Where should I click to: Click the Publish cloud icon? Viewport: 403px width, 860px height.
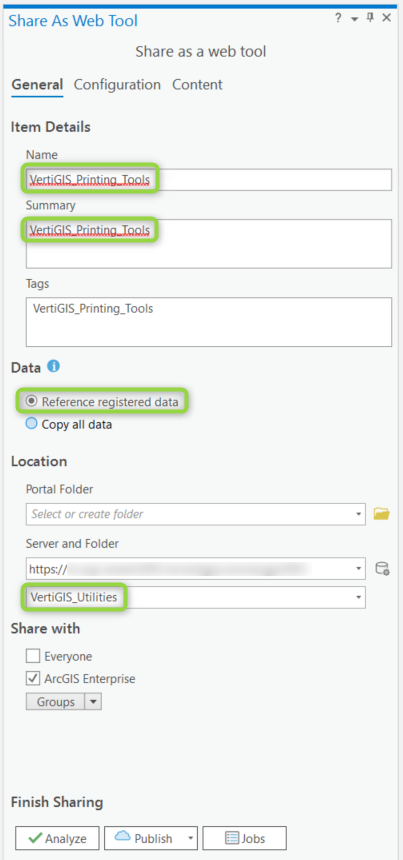pyautogui.click(x=122, y=836)
